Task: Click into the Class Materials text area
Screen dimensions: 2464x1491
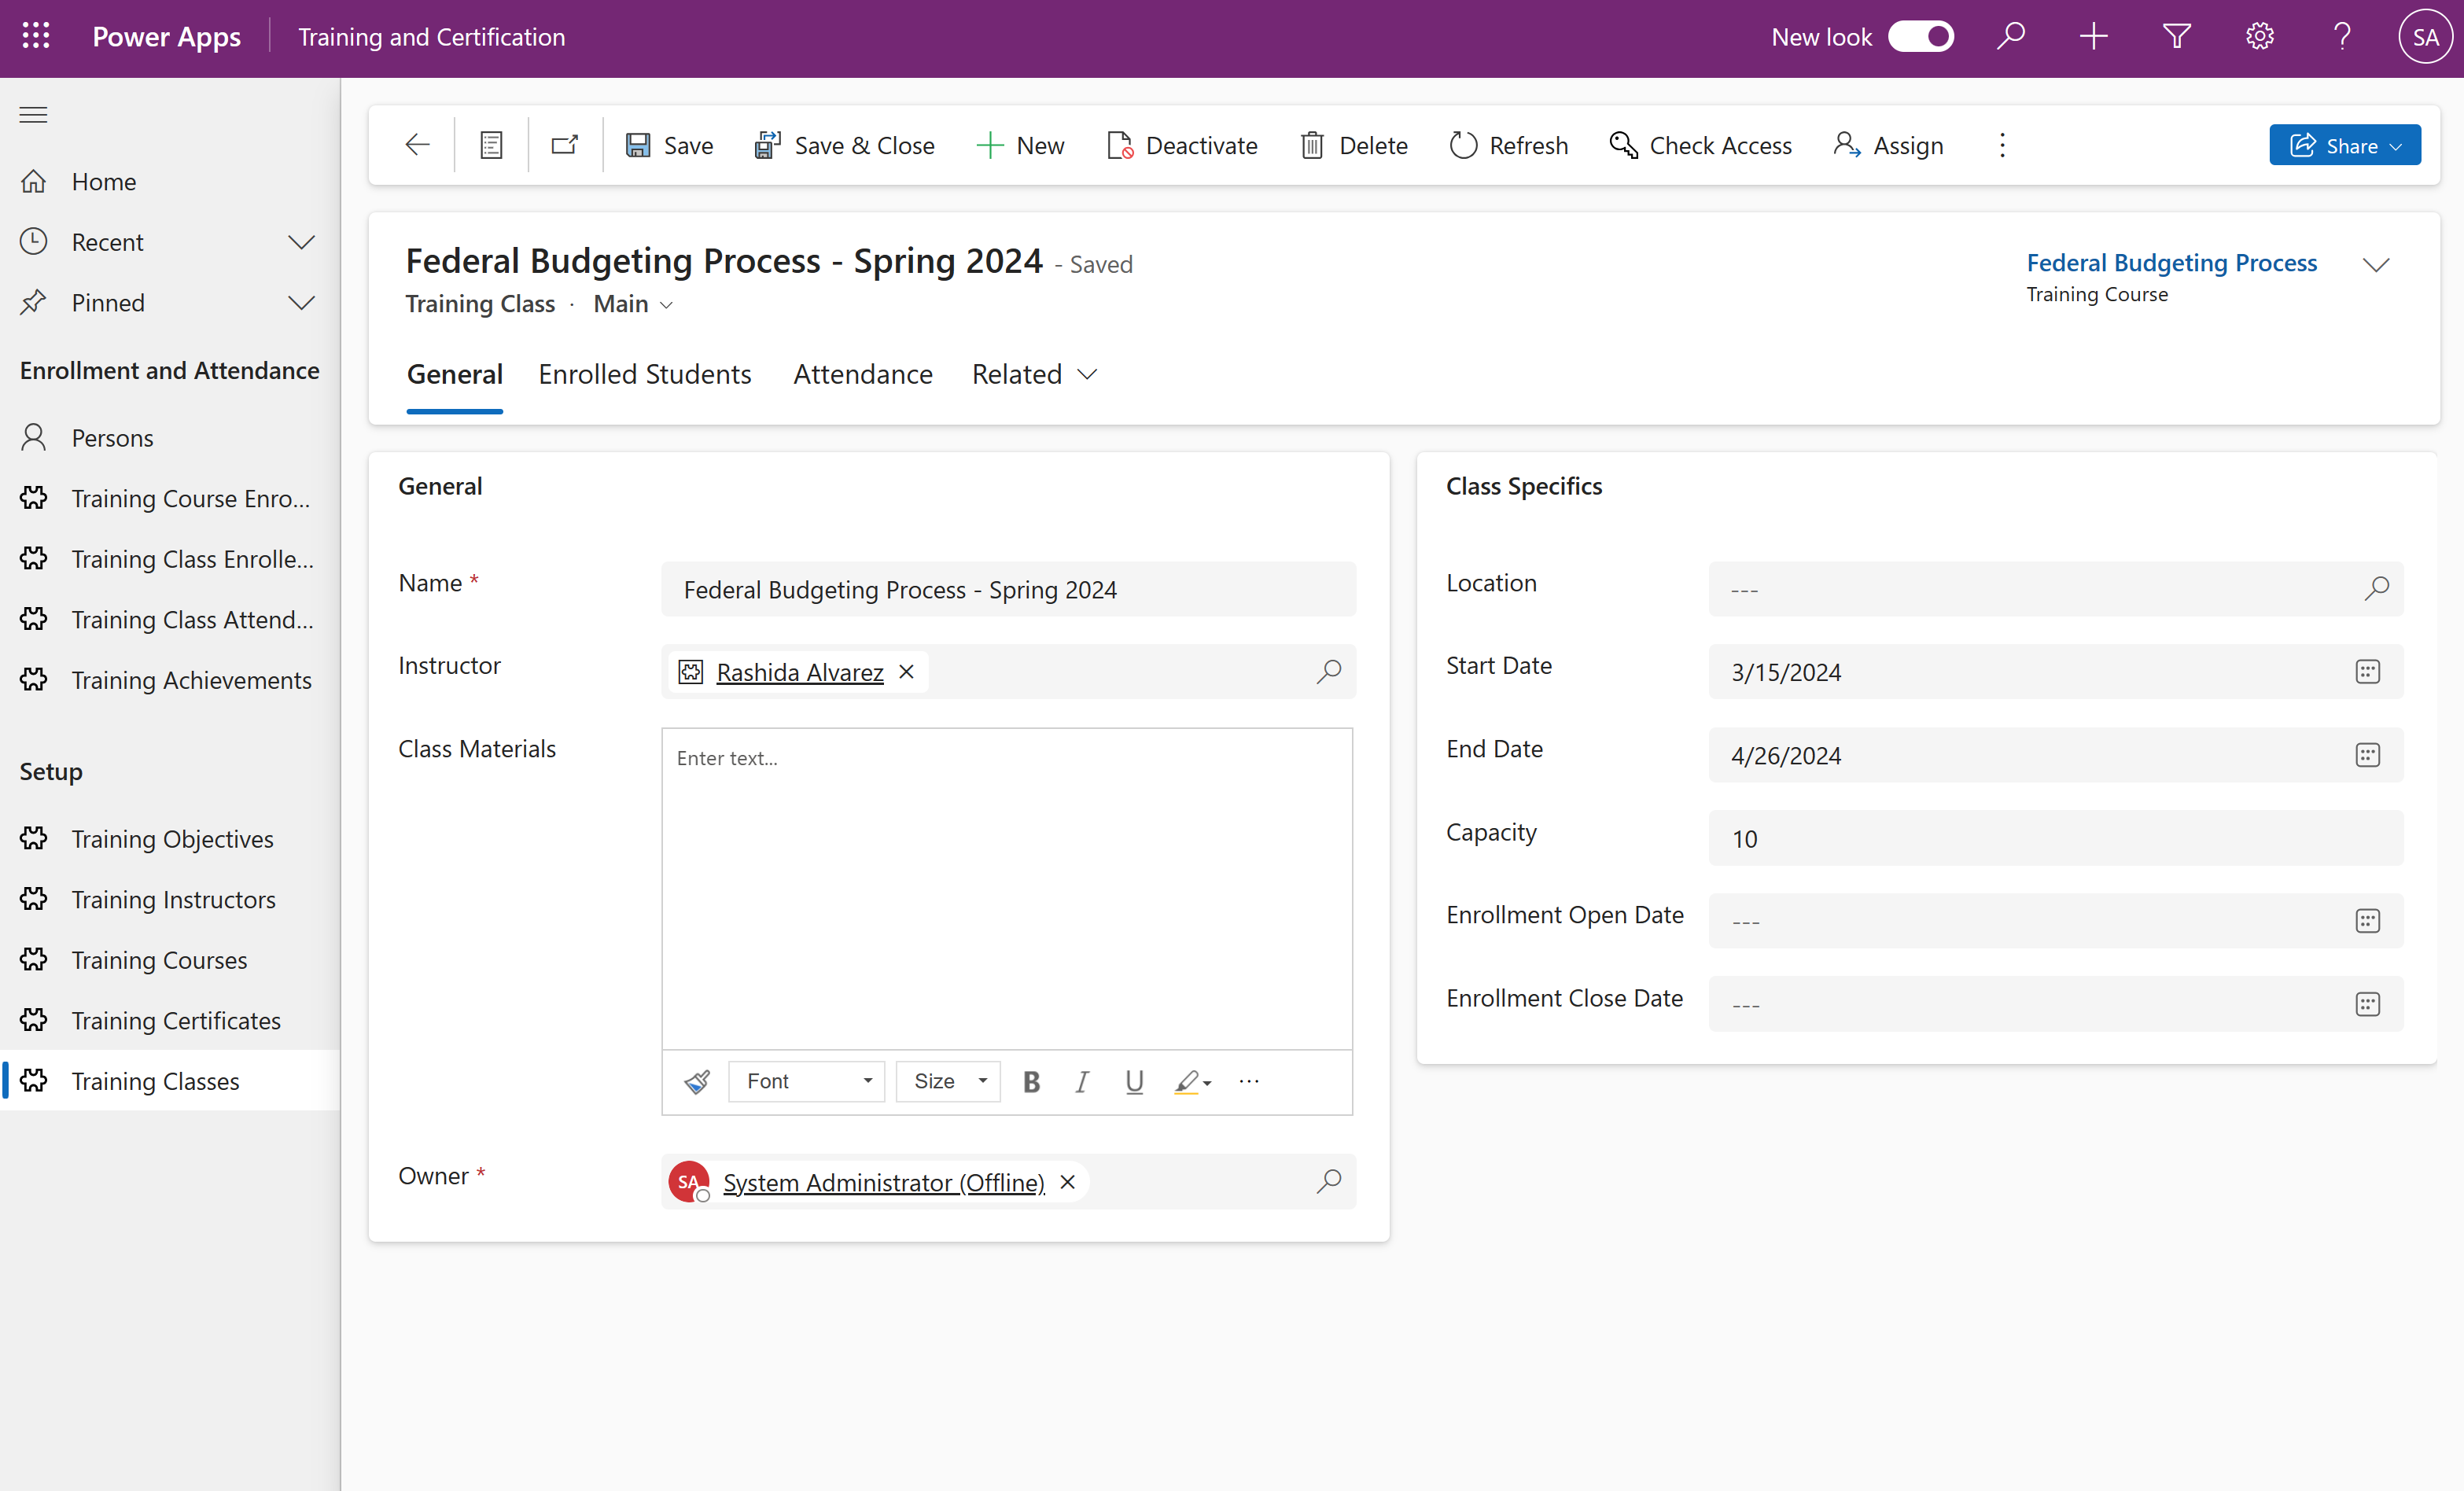Action: click(x=1007, y=888)
